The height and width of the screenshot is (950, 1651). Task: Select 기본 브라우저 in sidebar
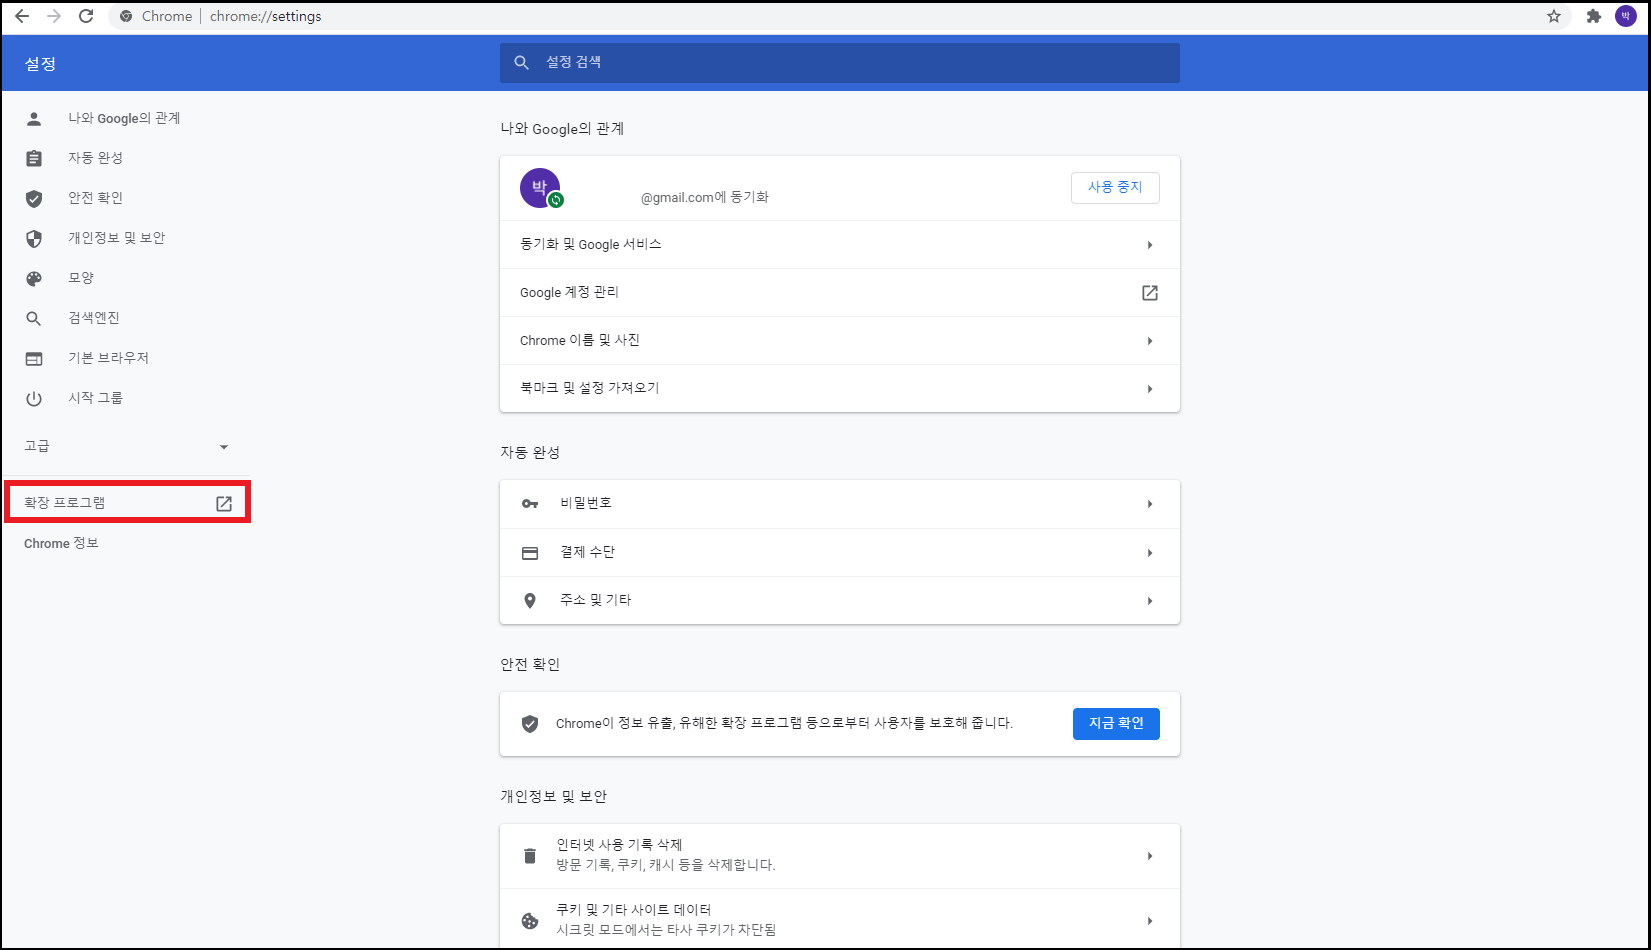pos(108,358)
